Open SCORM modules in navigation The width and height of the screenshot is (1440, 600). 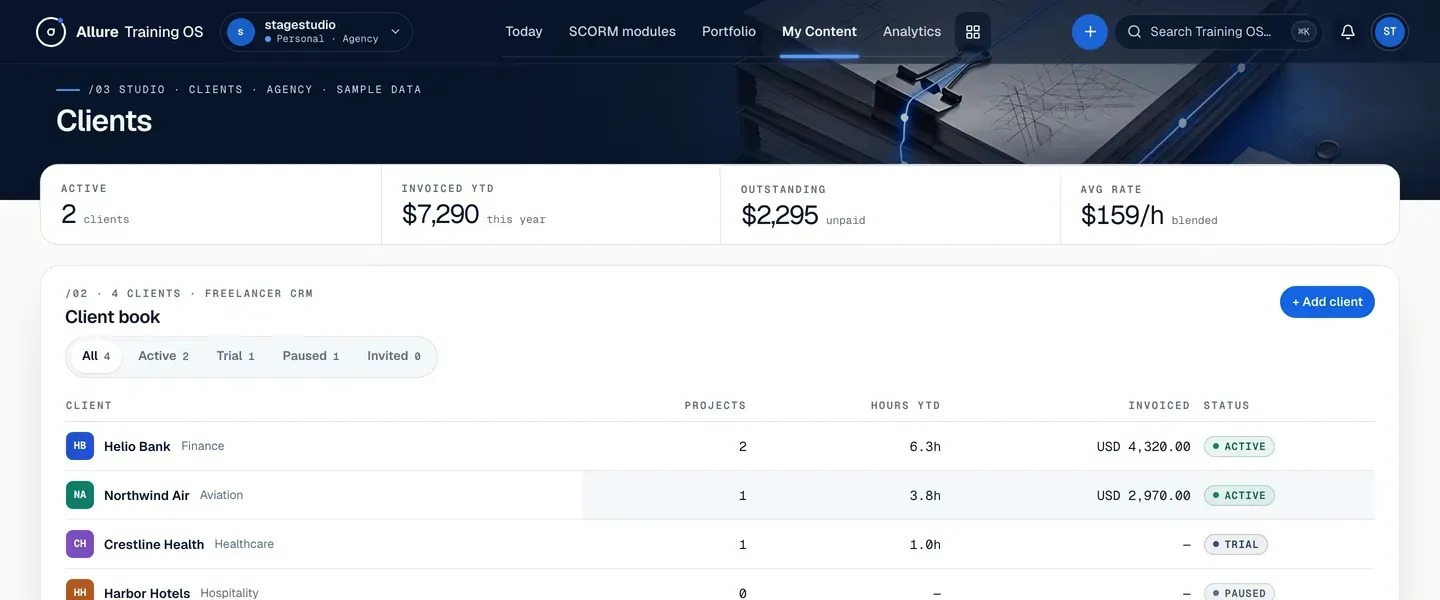click(622, 32)
